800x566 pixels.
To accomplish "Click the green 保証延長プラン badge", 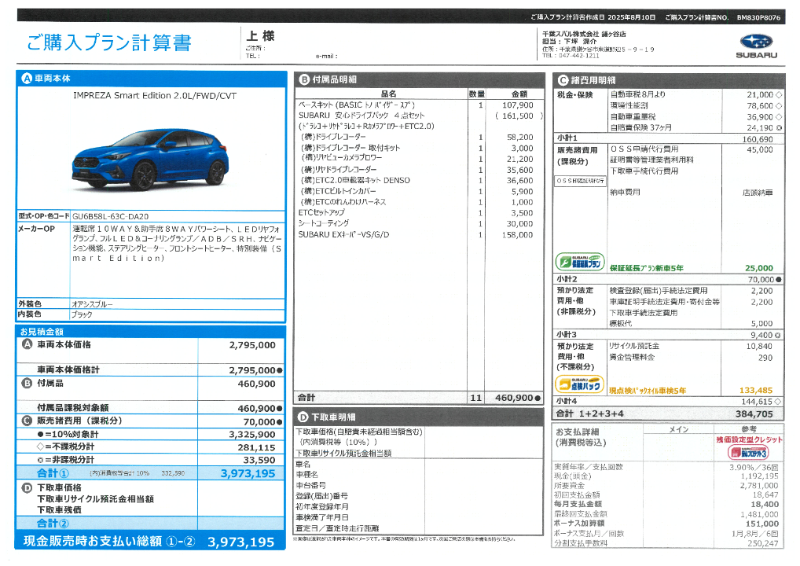I will point(580,262).
